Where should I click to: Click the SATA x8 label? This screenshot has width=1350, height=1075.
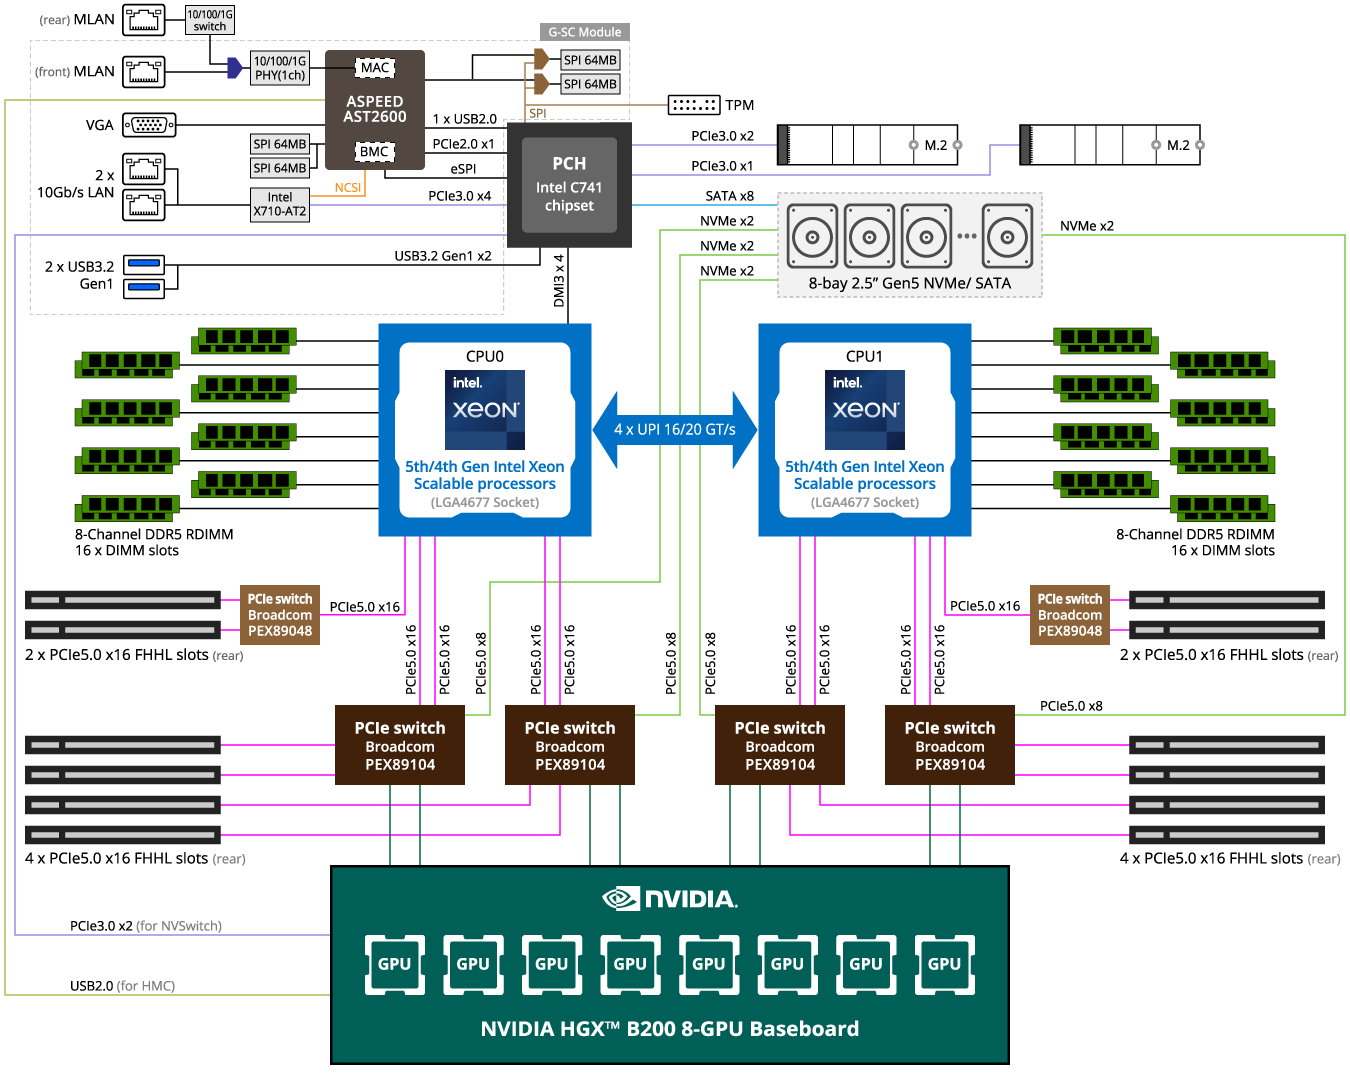(x=730, y=196)
